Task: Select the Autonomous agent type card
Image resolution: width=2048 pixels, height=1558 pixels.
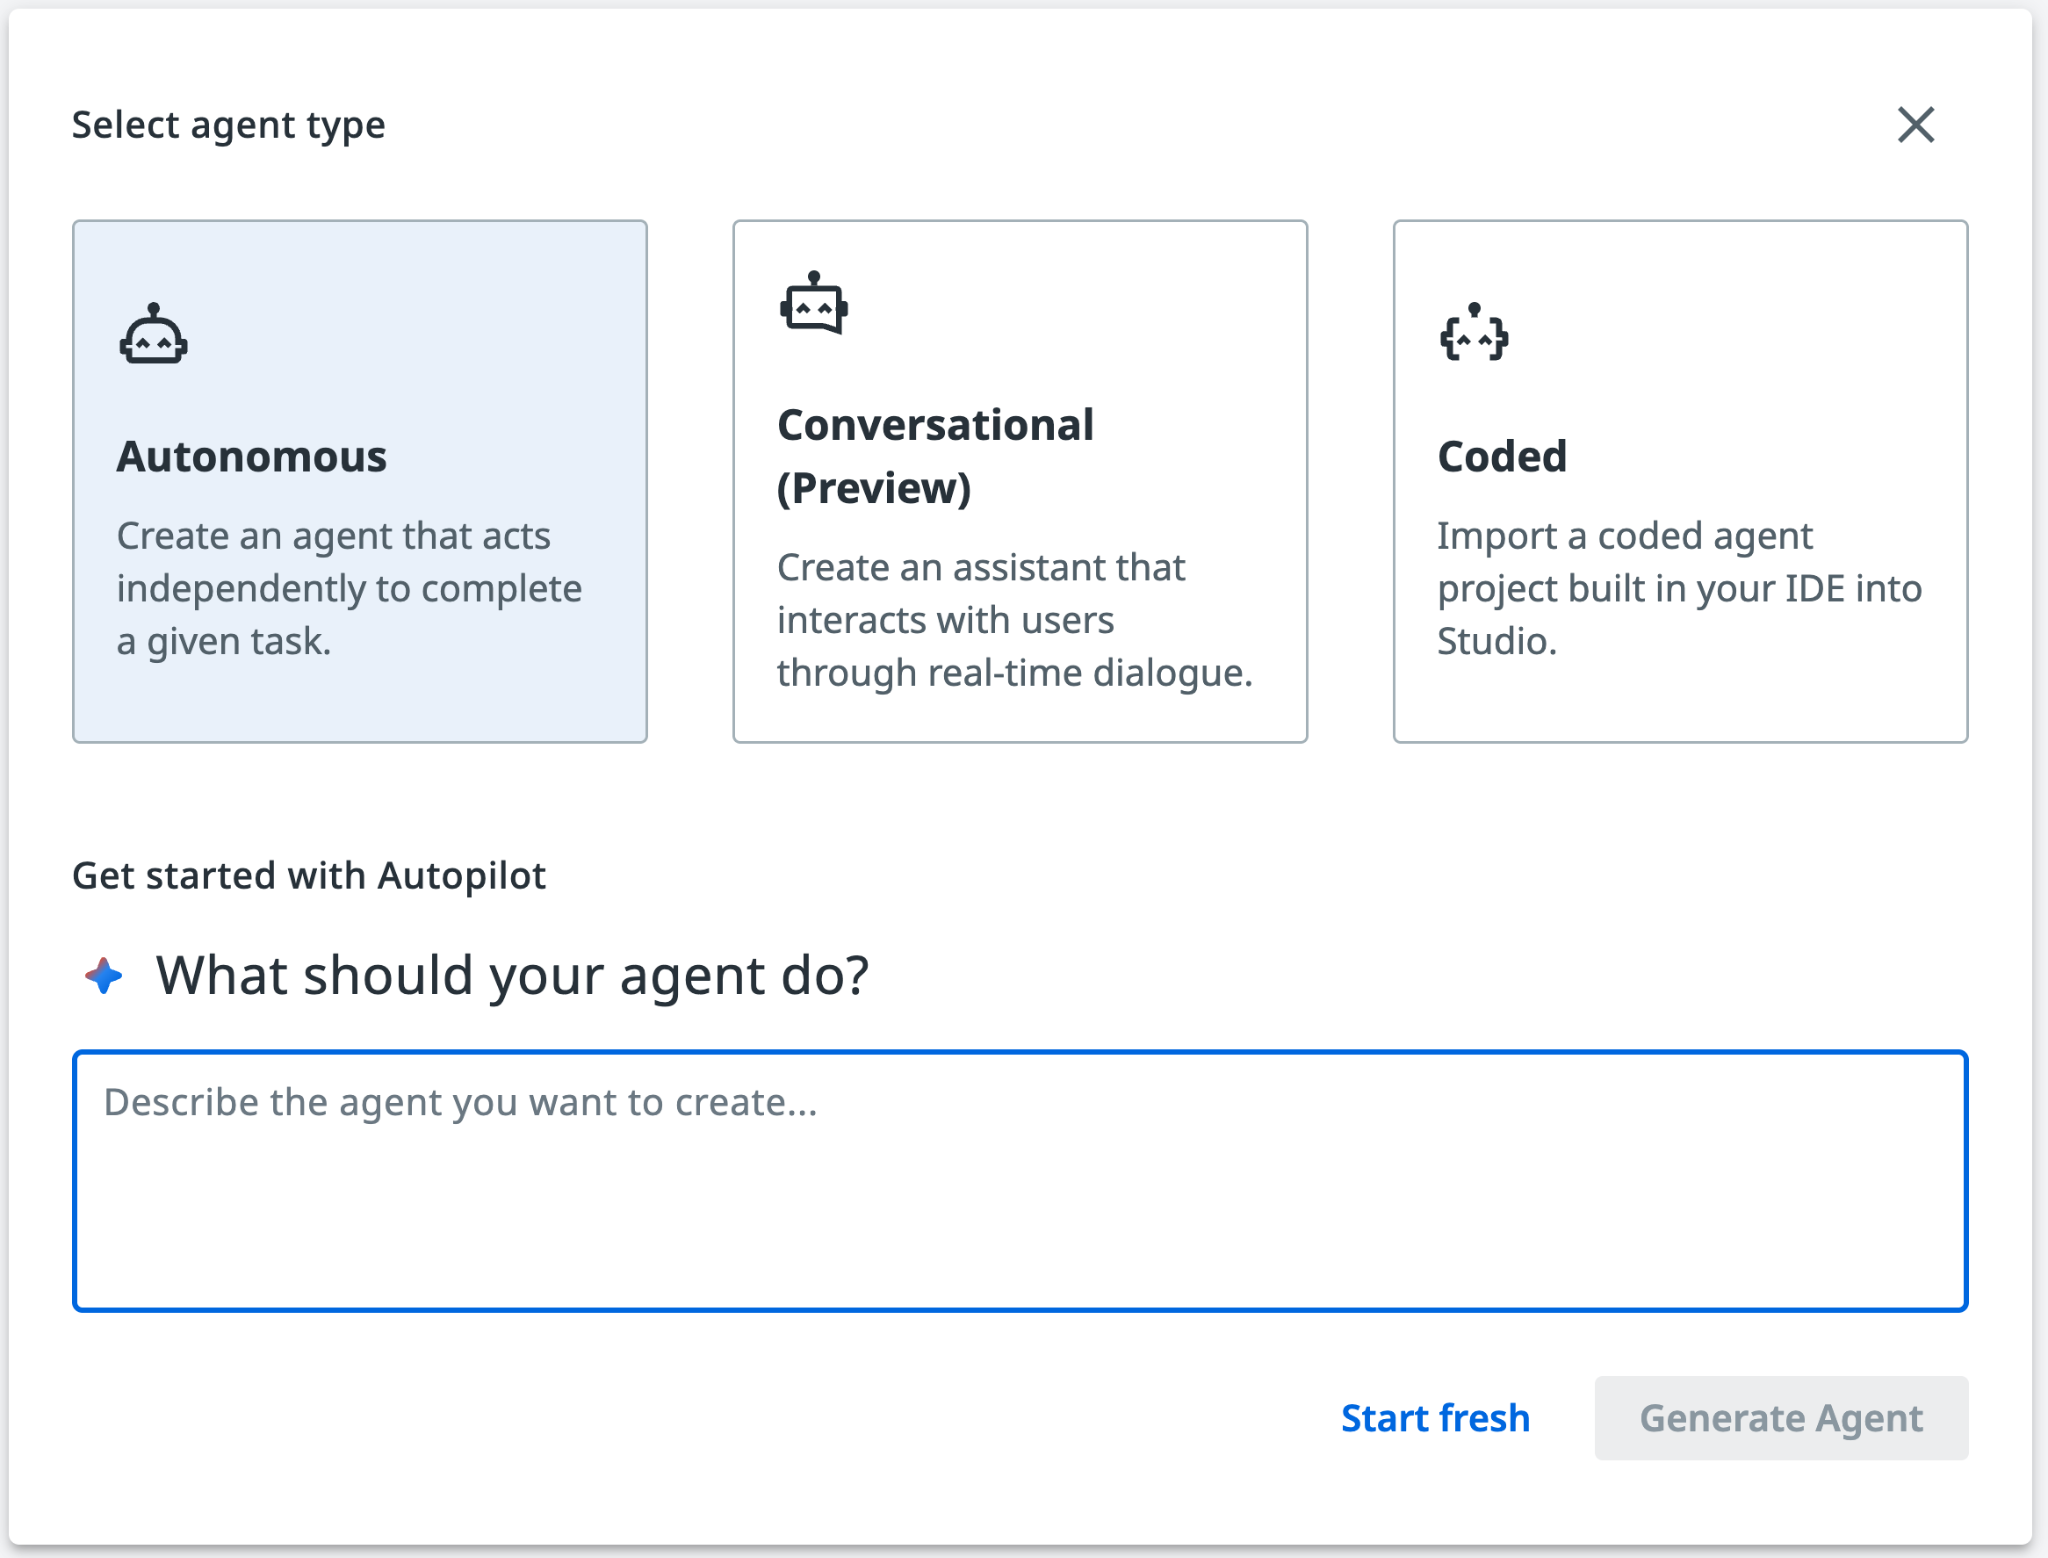Action: pyautogui.click(x=360, y=481)
